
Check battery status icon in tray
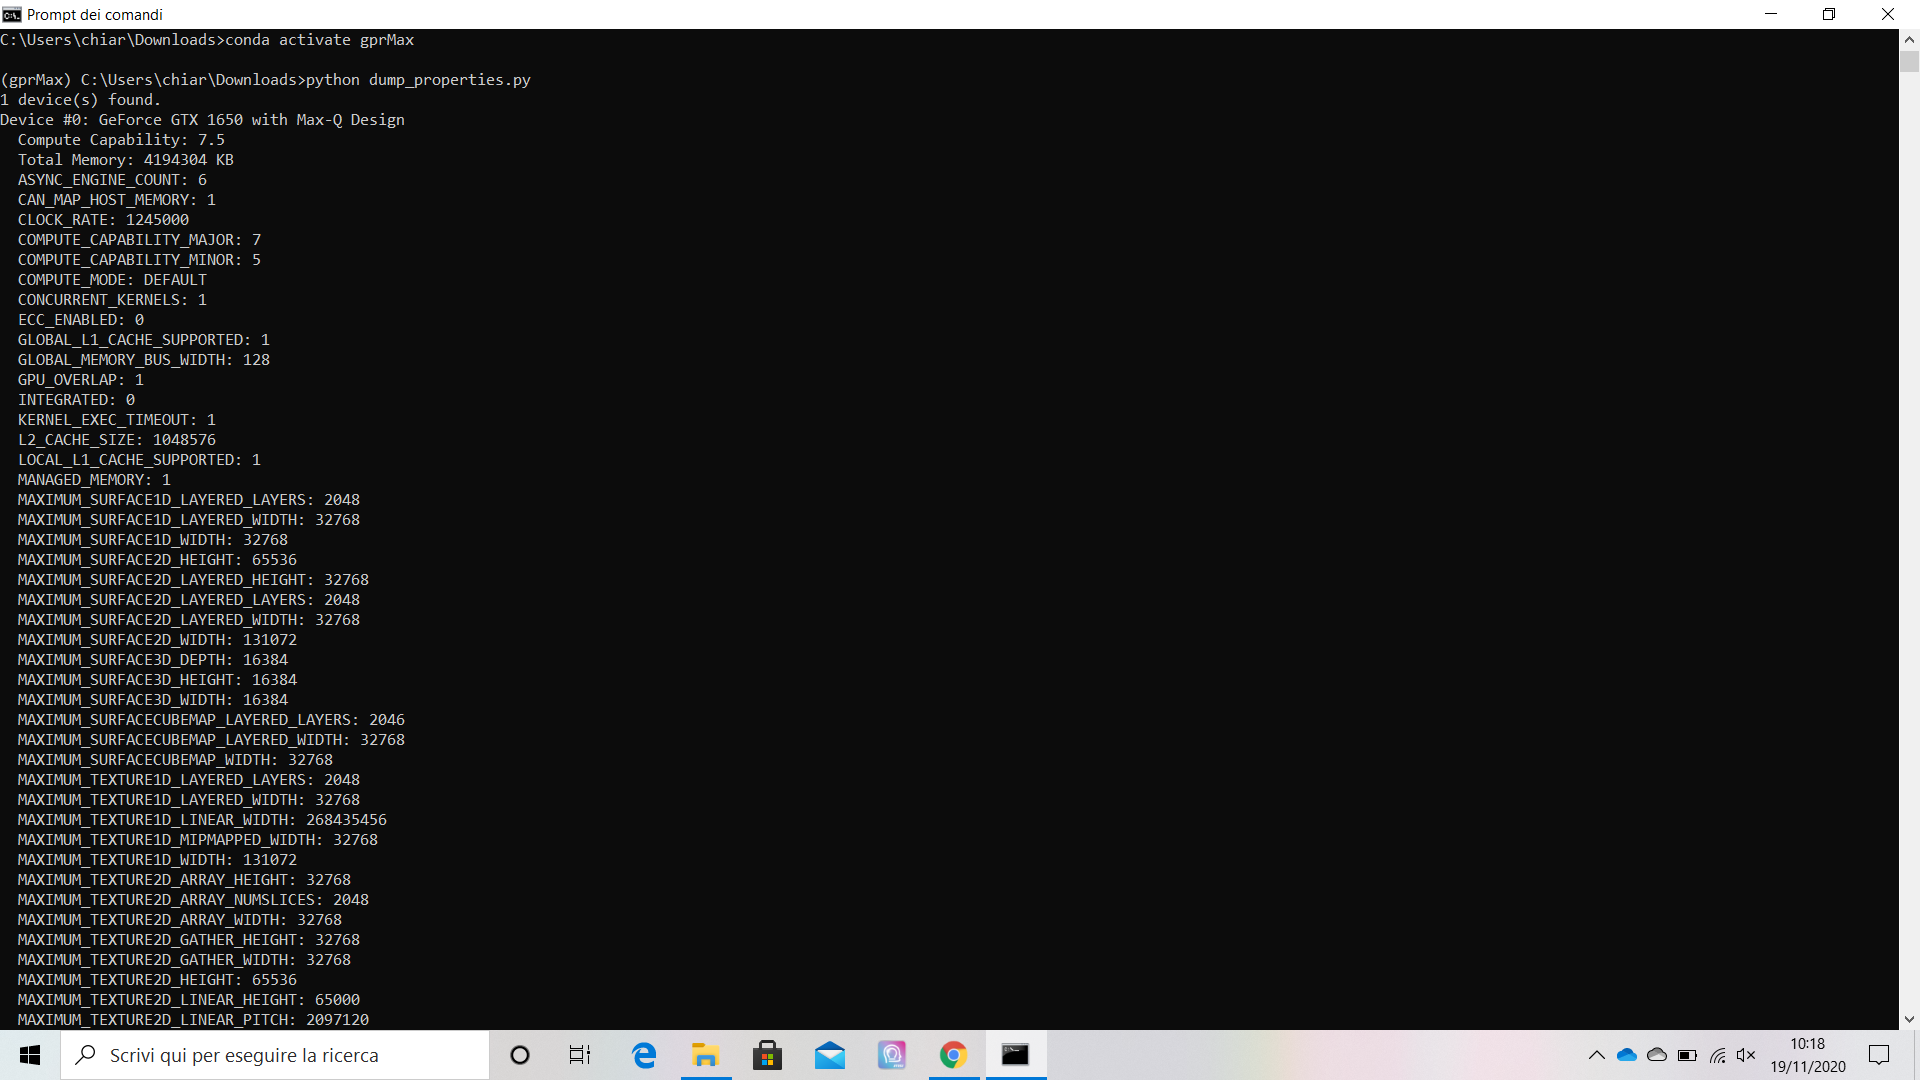click(x=1687, y=1055)
